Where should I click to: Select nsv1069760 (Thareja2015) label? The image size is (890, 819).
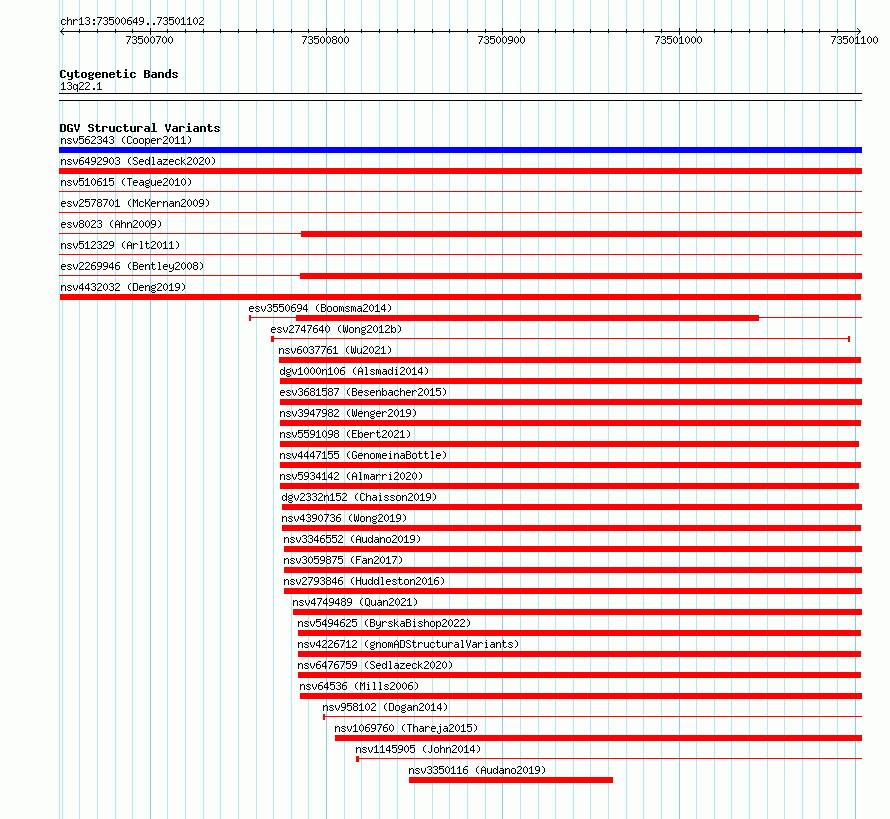pyautogui.click(x=406, y=728)
